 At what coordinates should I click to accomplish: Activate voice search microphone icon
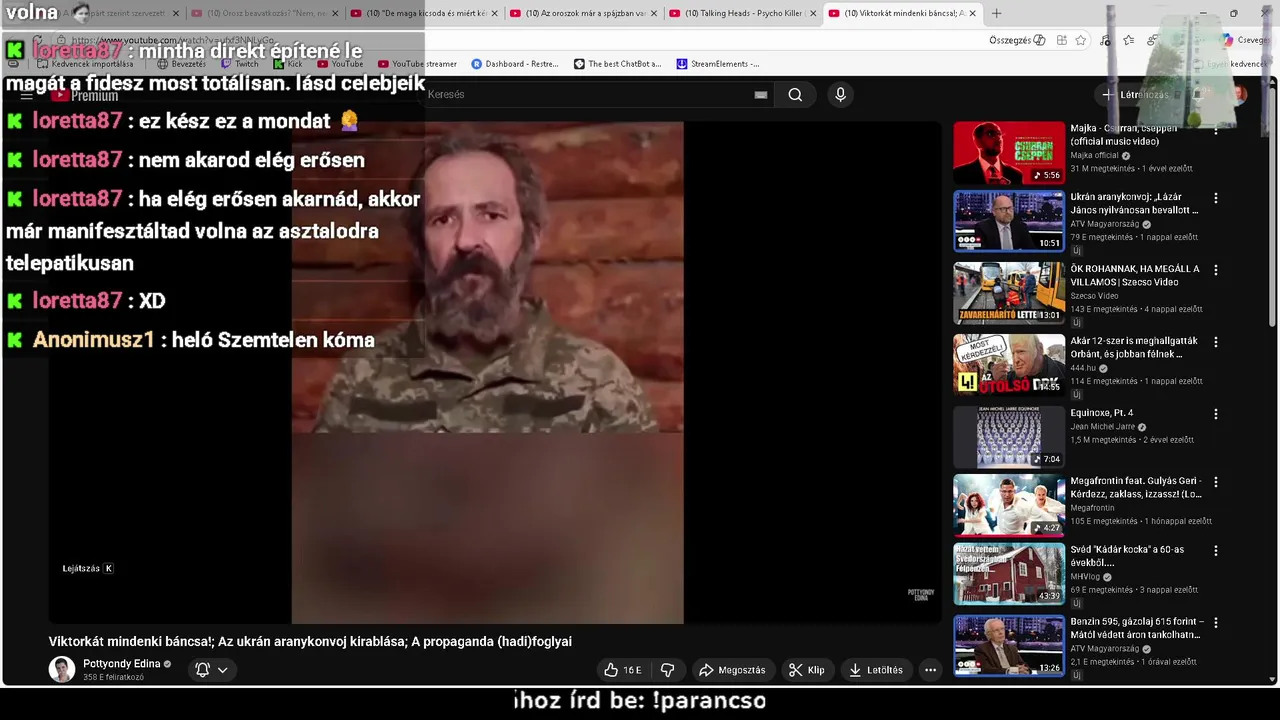coord(840,94)
